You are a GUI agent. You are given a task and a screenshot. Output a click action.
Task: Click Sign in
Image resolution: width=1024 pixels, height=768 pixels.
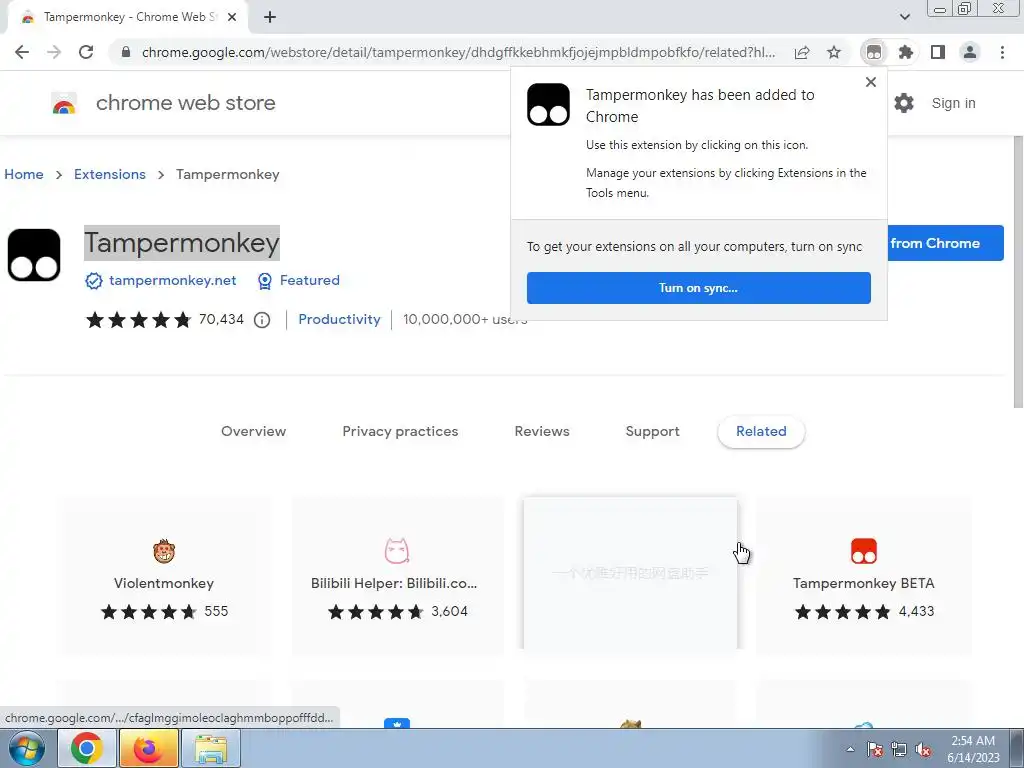(x=953, y=103)
